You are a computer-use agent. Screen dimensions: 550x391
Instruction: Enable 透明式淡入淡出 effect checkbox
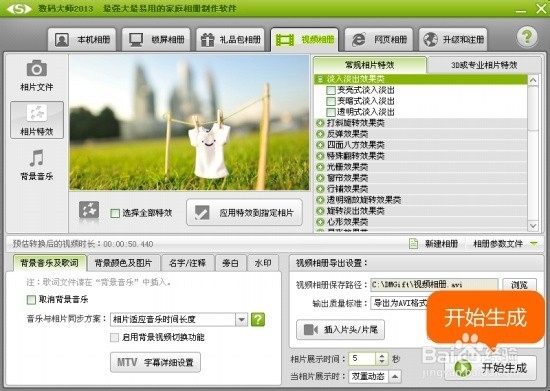click(x=331, y=112)
